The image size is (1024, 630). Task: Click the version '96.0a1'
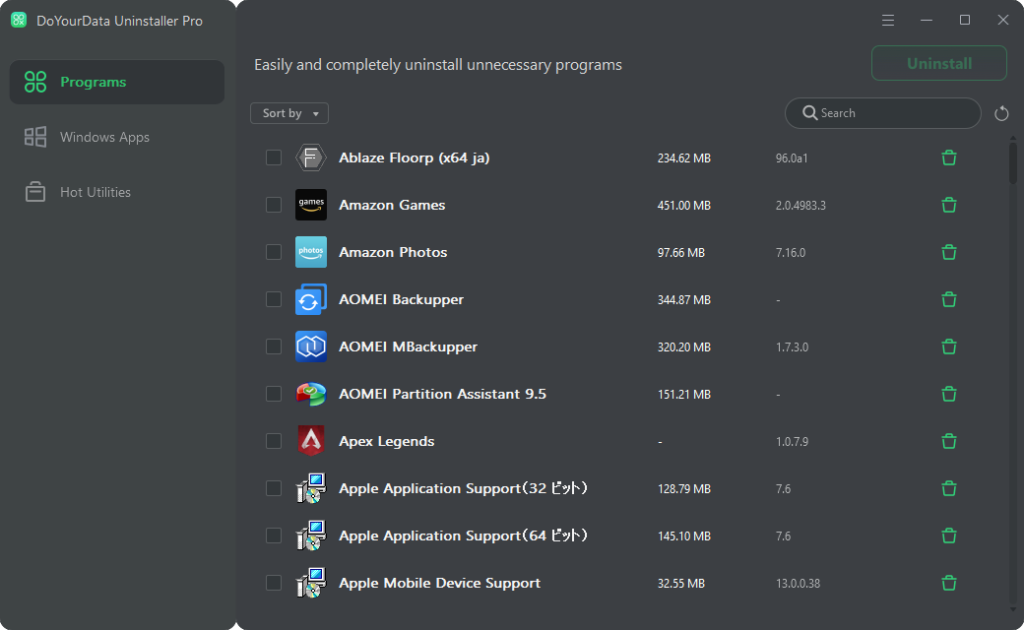point(792,159)
